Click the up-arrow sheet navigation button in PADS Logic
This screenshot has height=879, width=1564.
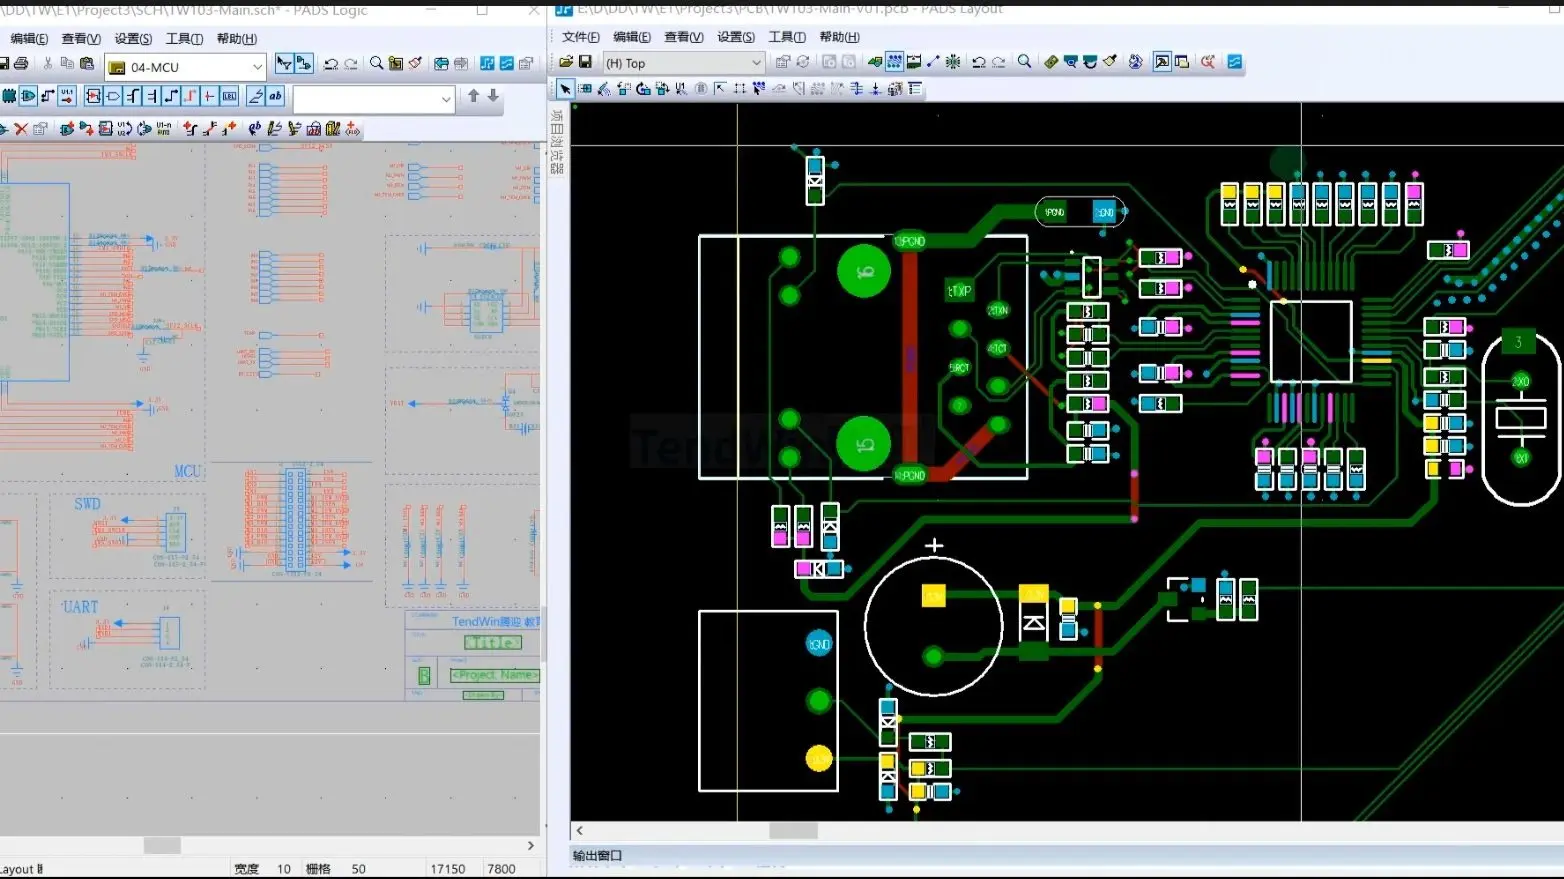[473, 95]
